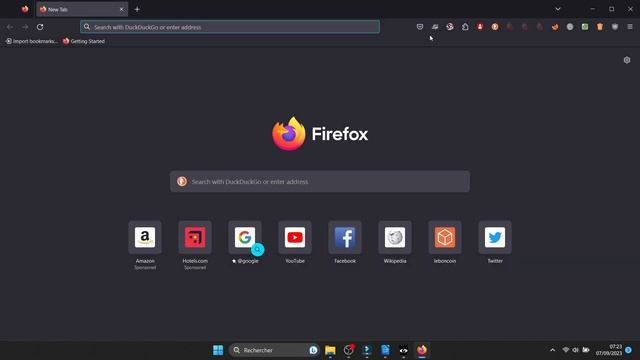640x360 pixels.
Task: Show hidden system tray icons chevron
Action: click(x=552, y=350)
